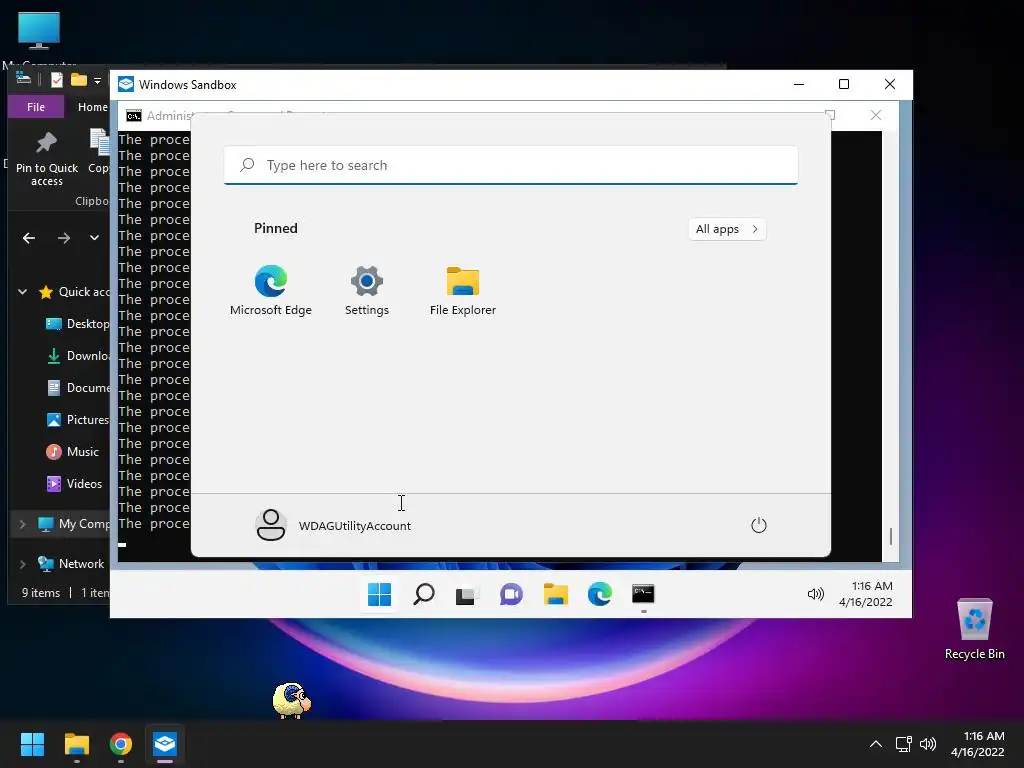
Task: Go forward in File Explorer navigation
Action: coord(63,238)
